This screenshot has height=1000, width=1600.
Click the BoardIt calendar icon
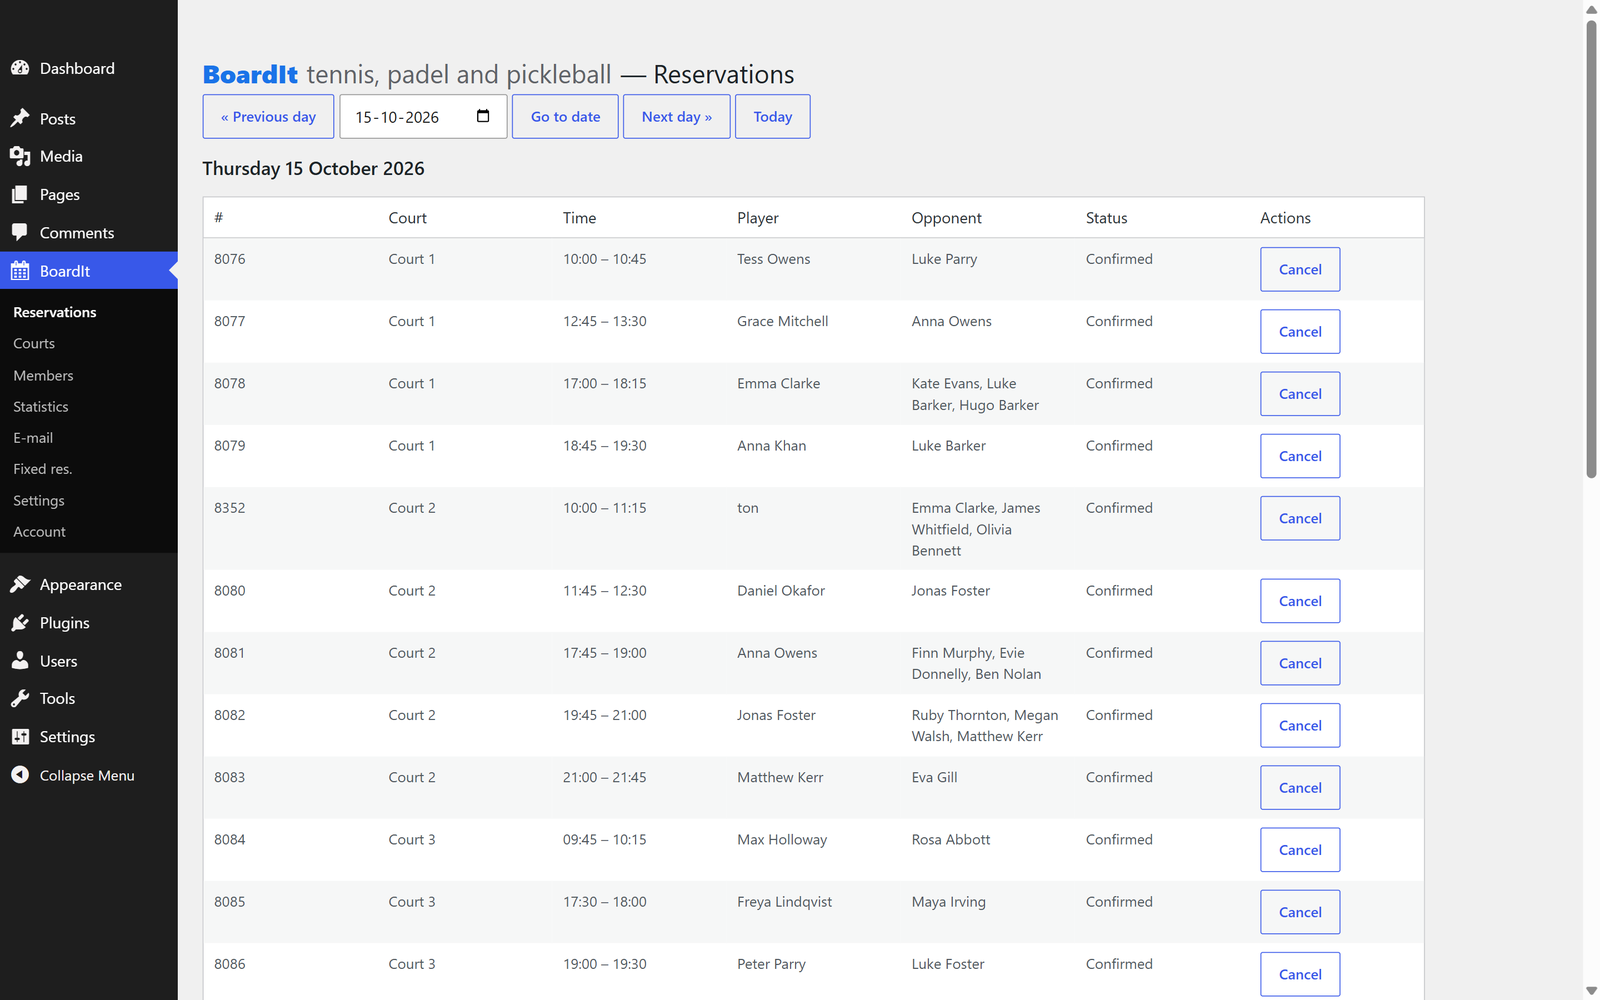click(x=20, y=271)
